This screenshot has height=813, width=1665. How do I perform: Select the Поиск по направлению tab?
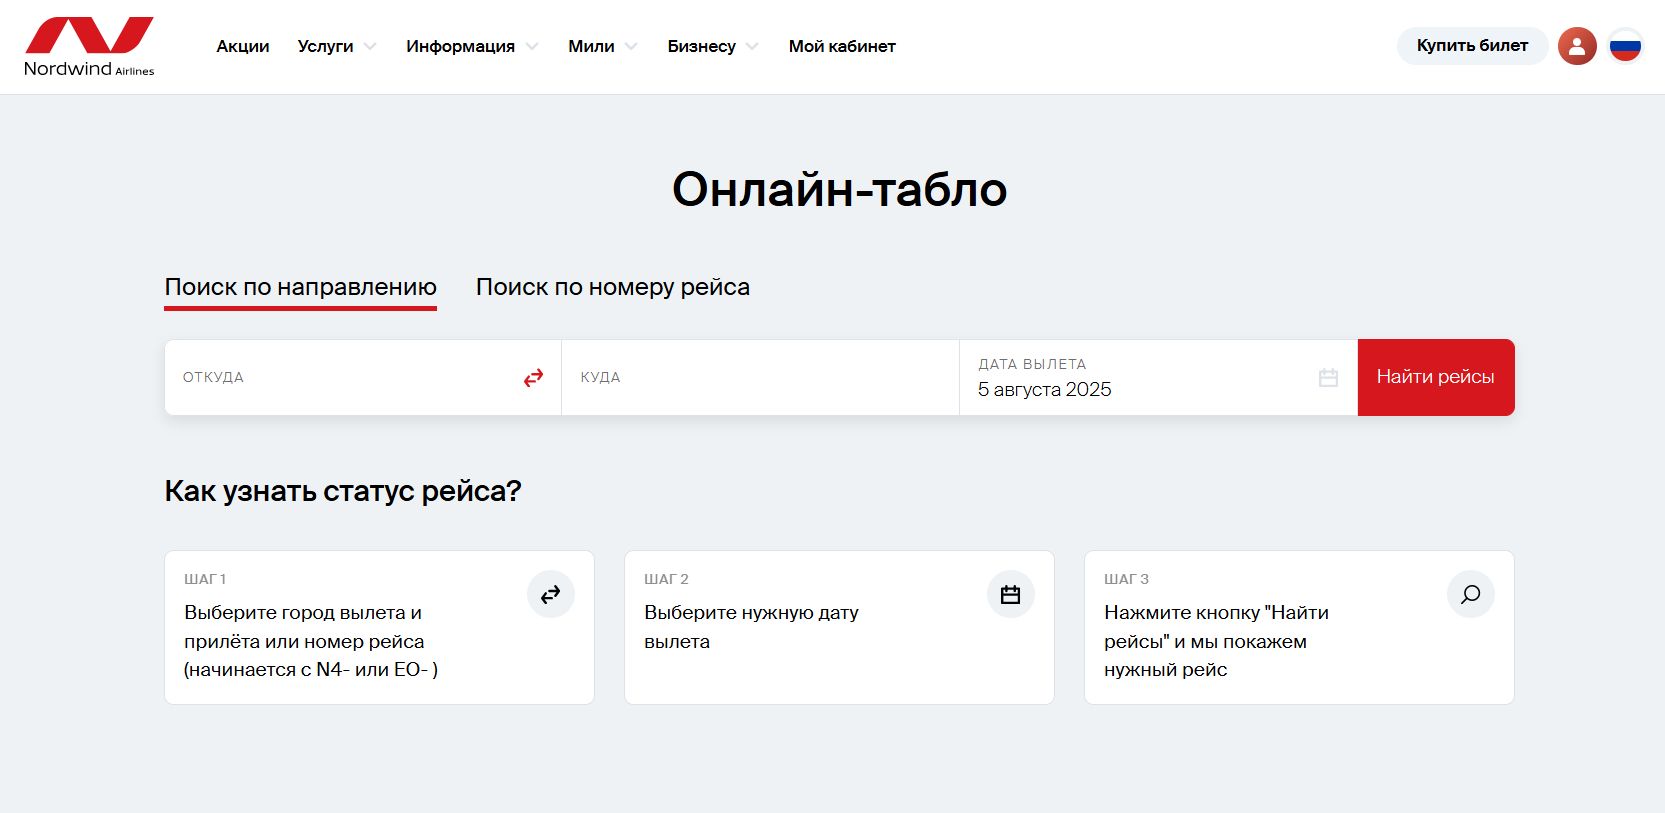[x=301, y=288]
